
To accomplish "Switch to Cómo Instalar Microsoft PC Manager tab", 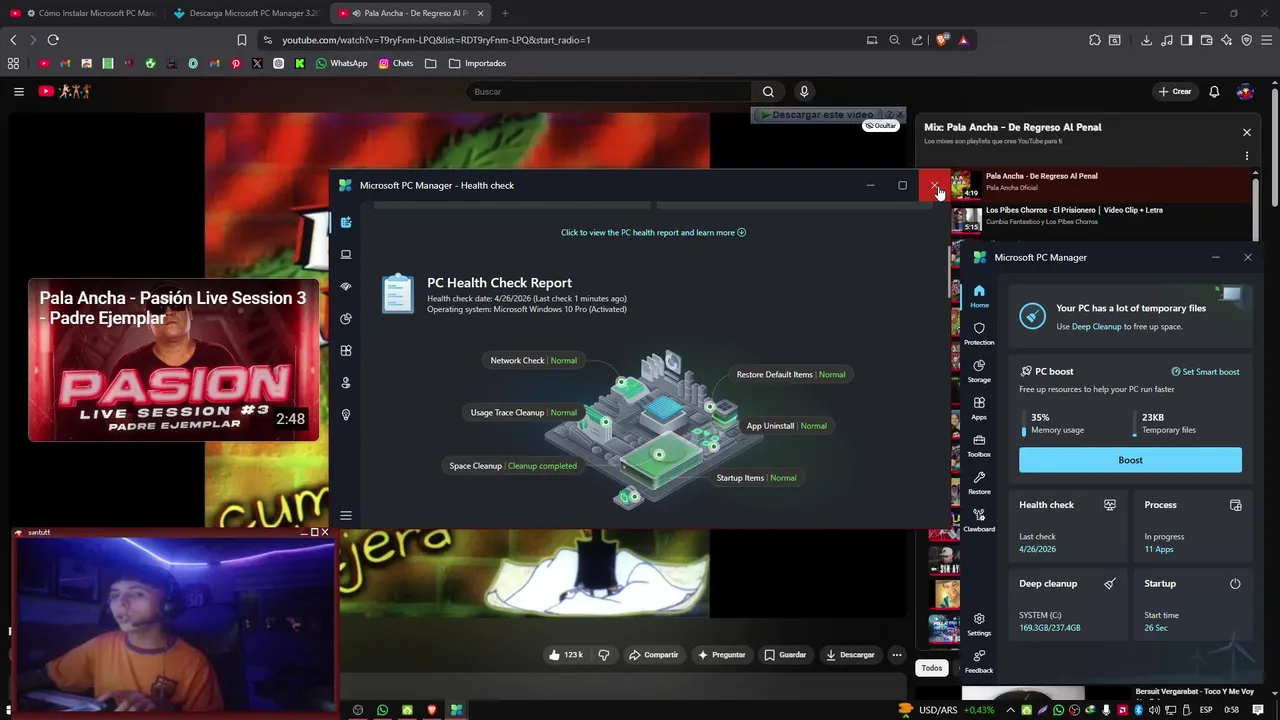I will (83, 13).
